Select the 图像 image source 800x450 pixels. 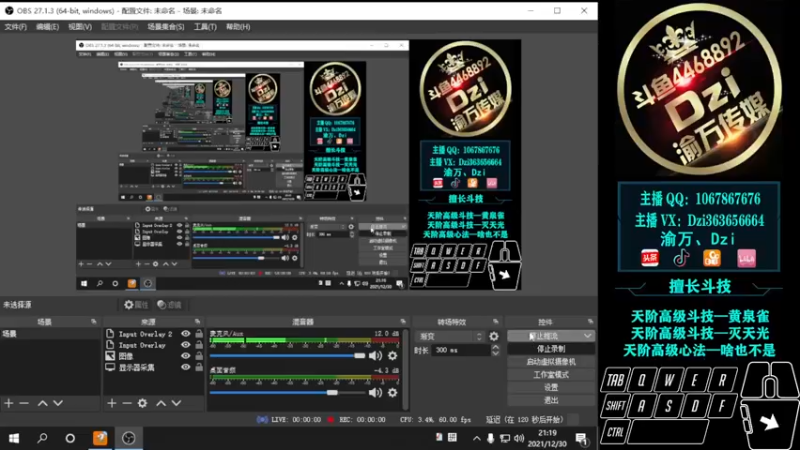(x=126, y=356)
